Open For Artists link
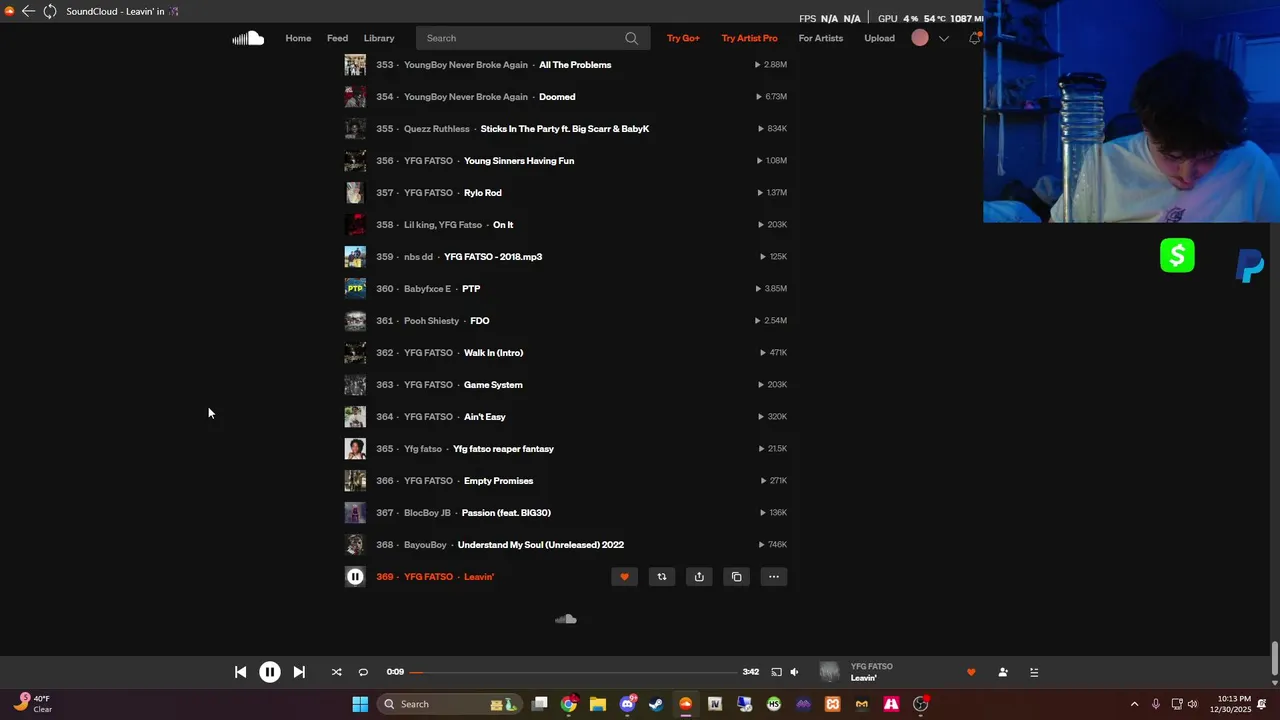Screen dimensions: 1280x720 point(821,38)
